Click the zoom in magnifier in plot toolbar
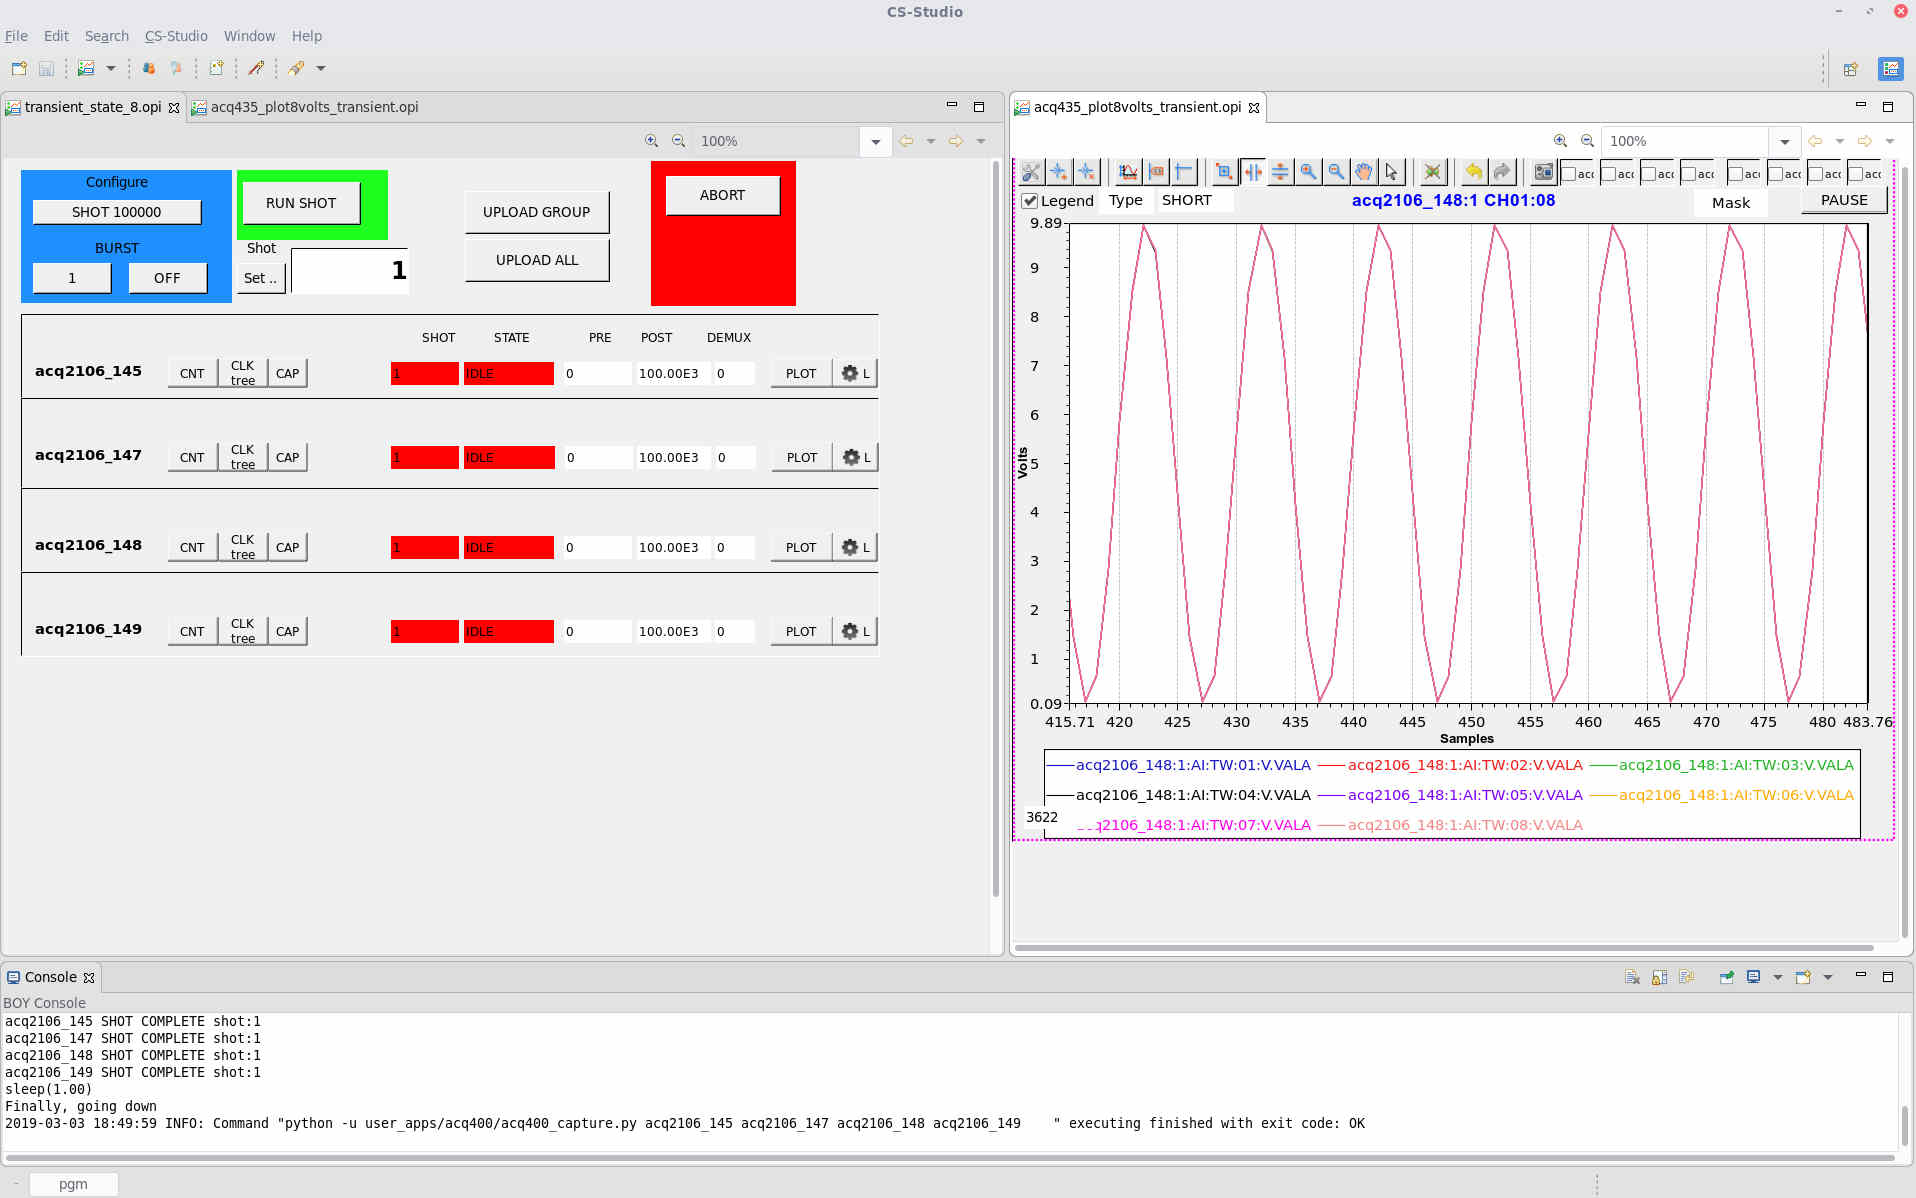The width and height of the screenshot is (1916, 1198). (x=1308, y=172)
